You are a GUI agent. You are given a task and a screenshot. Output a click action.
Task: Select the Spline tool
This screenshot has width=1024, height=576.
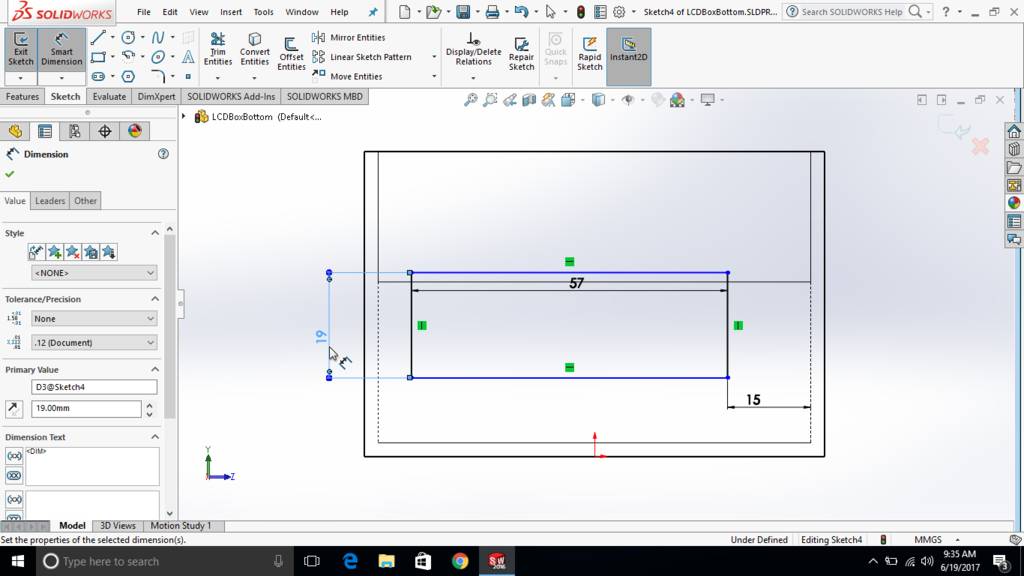click(x=157, y=37)
